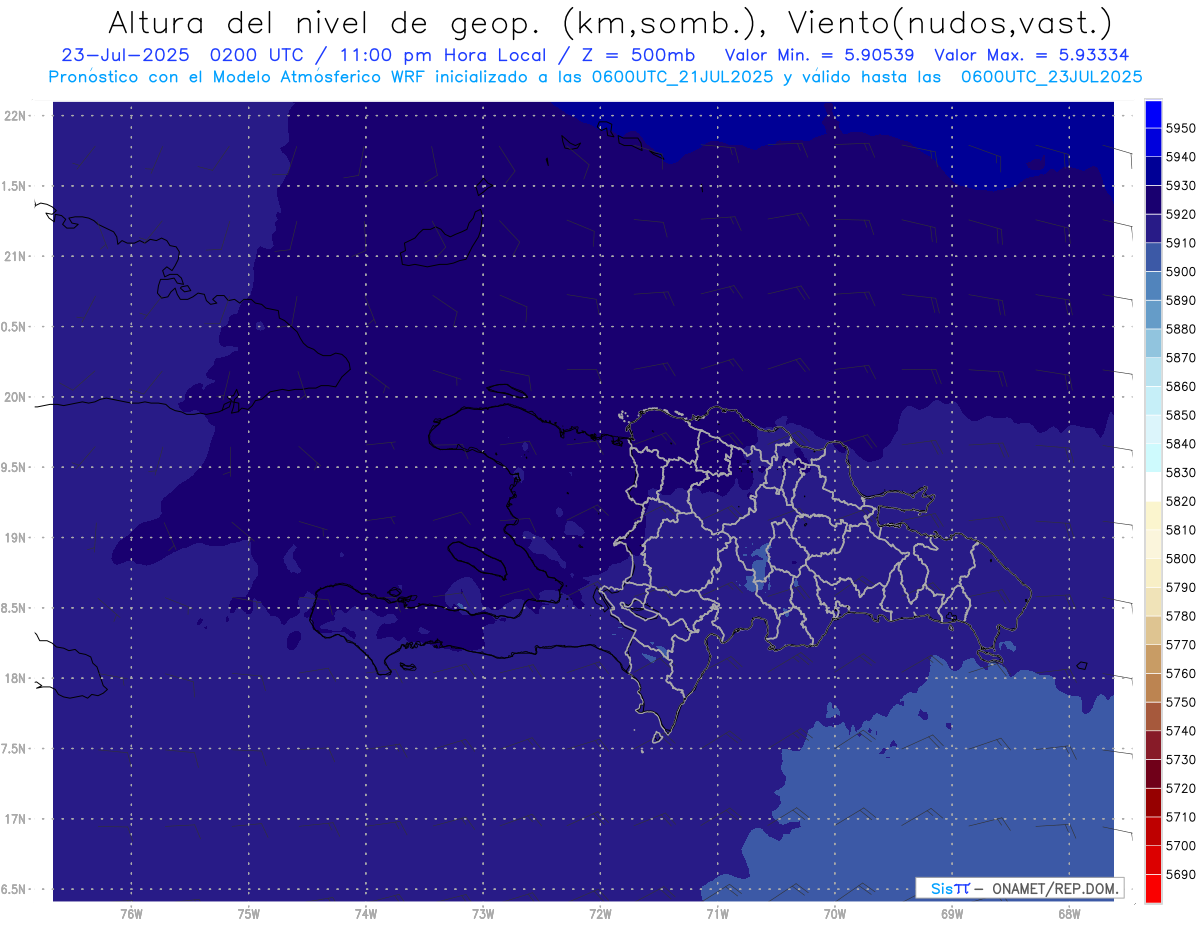The image size is (1200, 927).
Task: Click the 5910 colorbar label
Action: tap(1181, 242)
